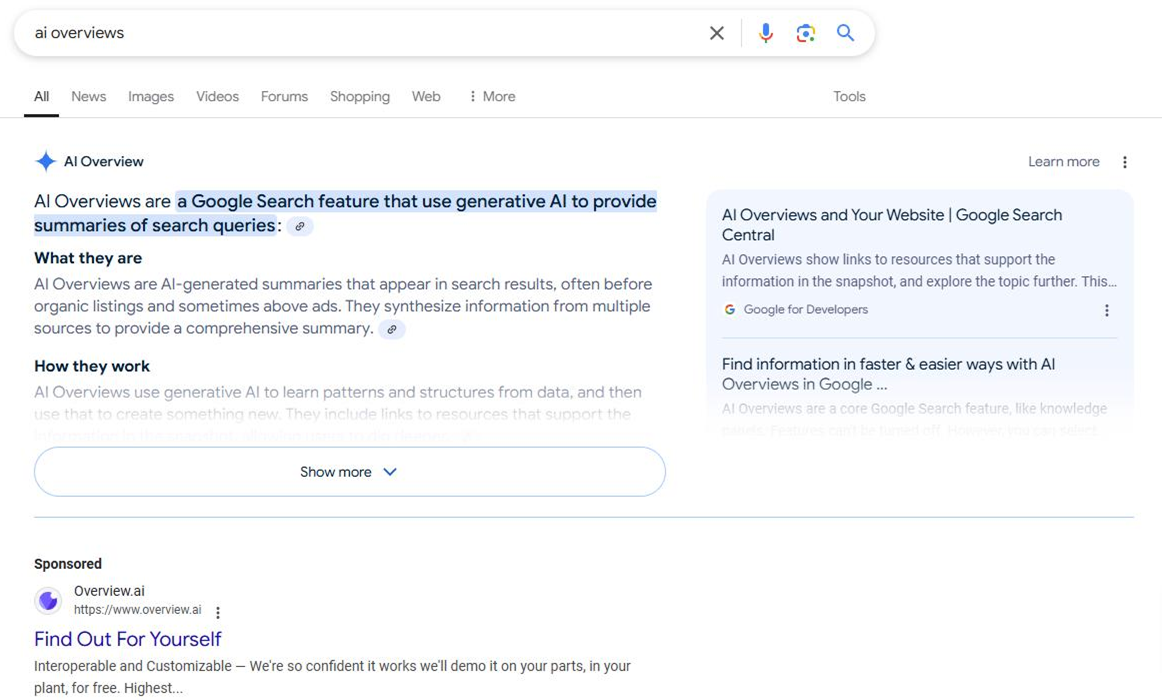Click the 'What they are' heading
Screen dimensions: 1164x700
click(88, 258)
